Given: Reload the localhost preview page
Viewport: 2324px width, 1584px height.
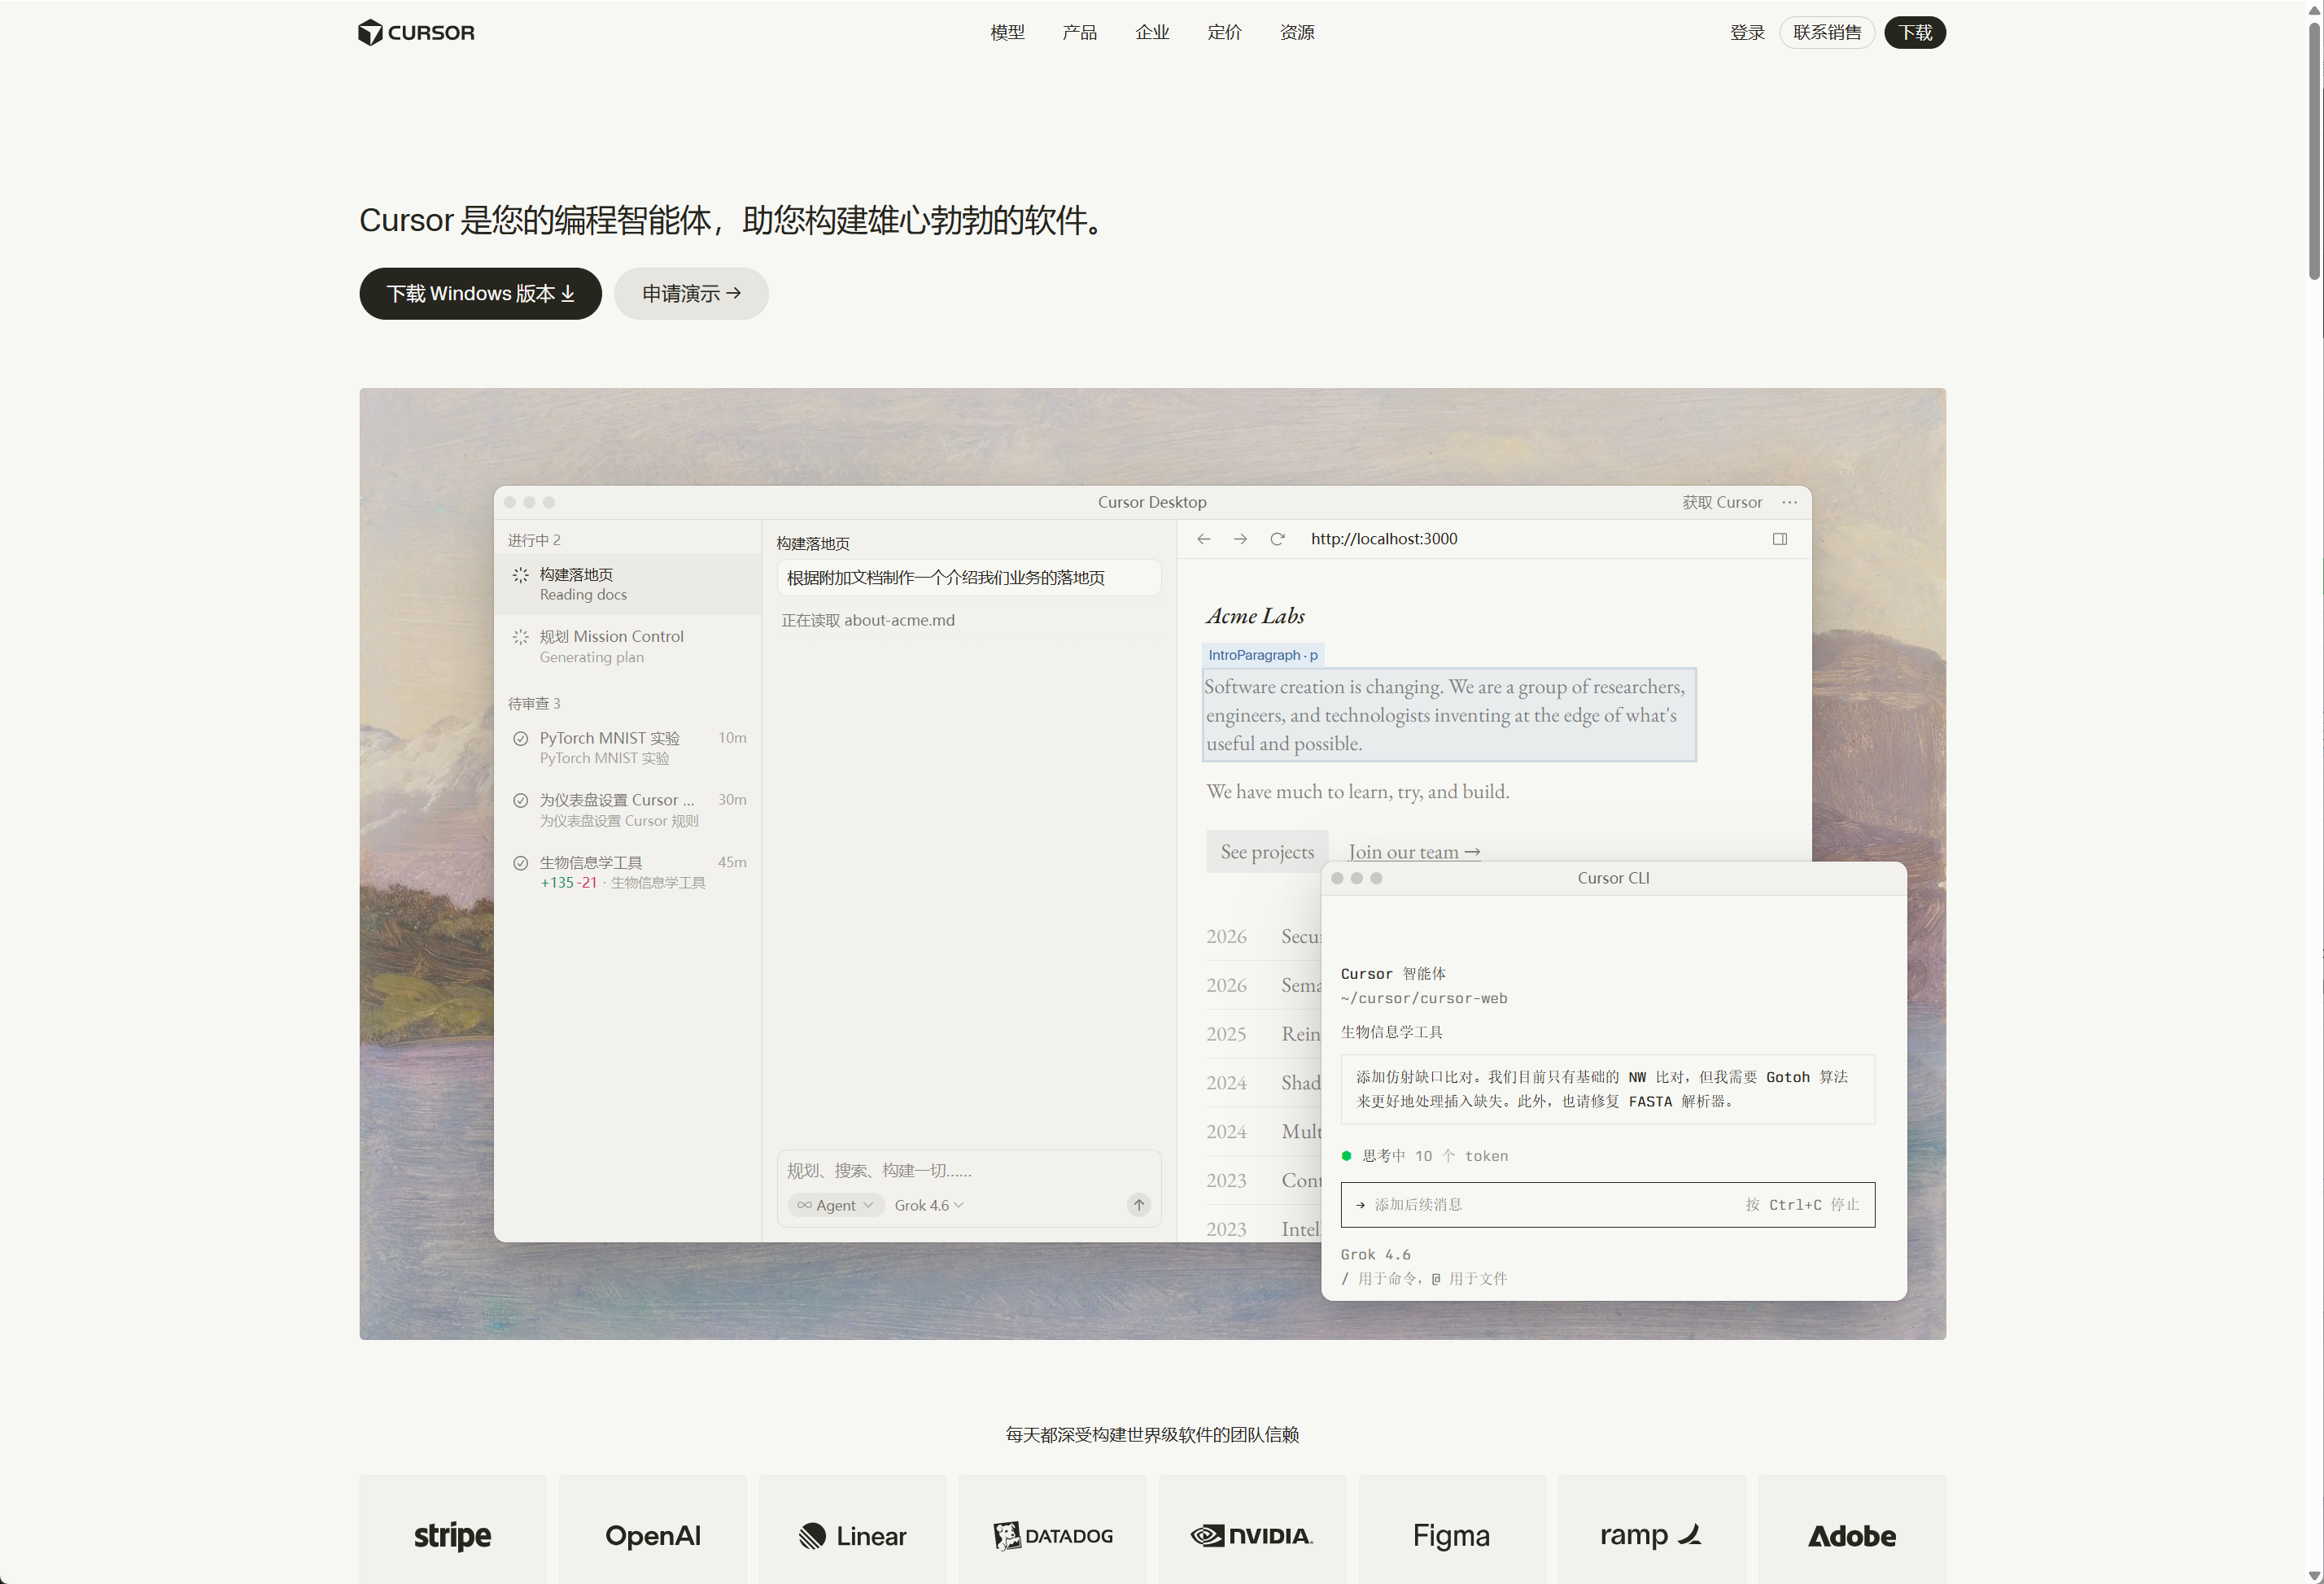Looking at the screenshot, I should tap(1277, 539).
